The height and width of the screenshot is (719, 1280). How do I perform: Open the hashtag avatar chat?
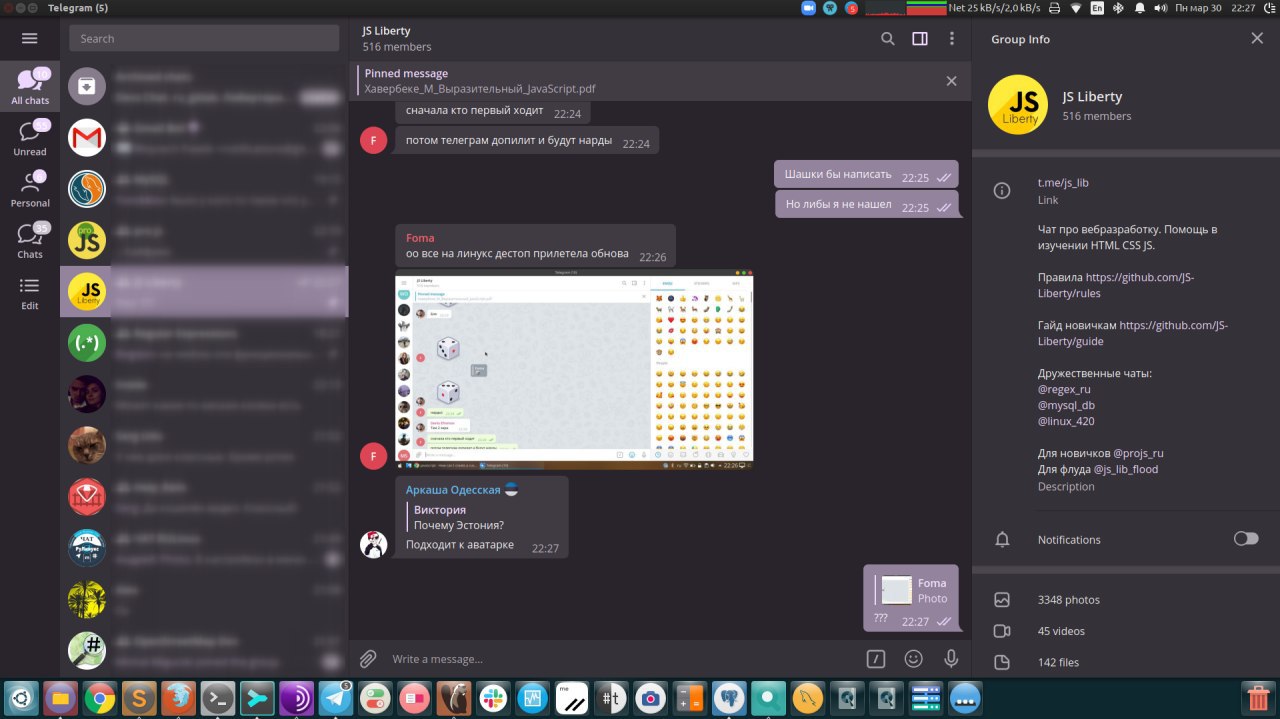(87, 650)
